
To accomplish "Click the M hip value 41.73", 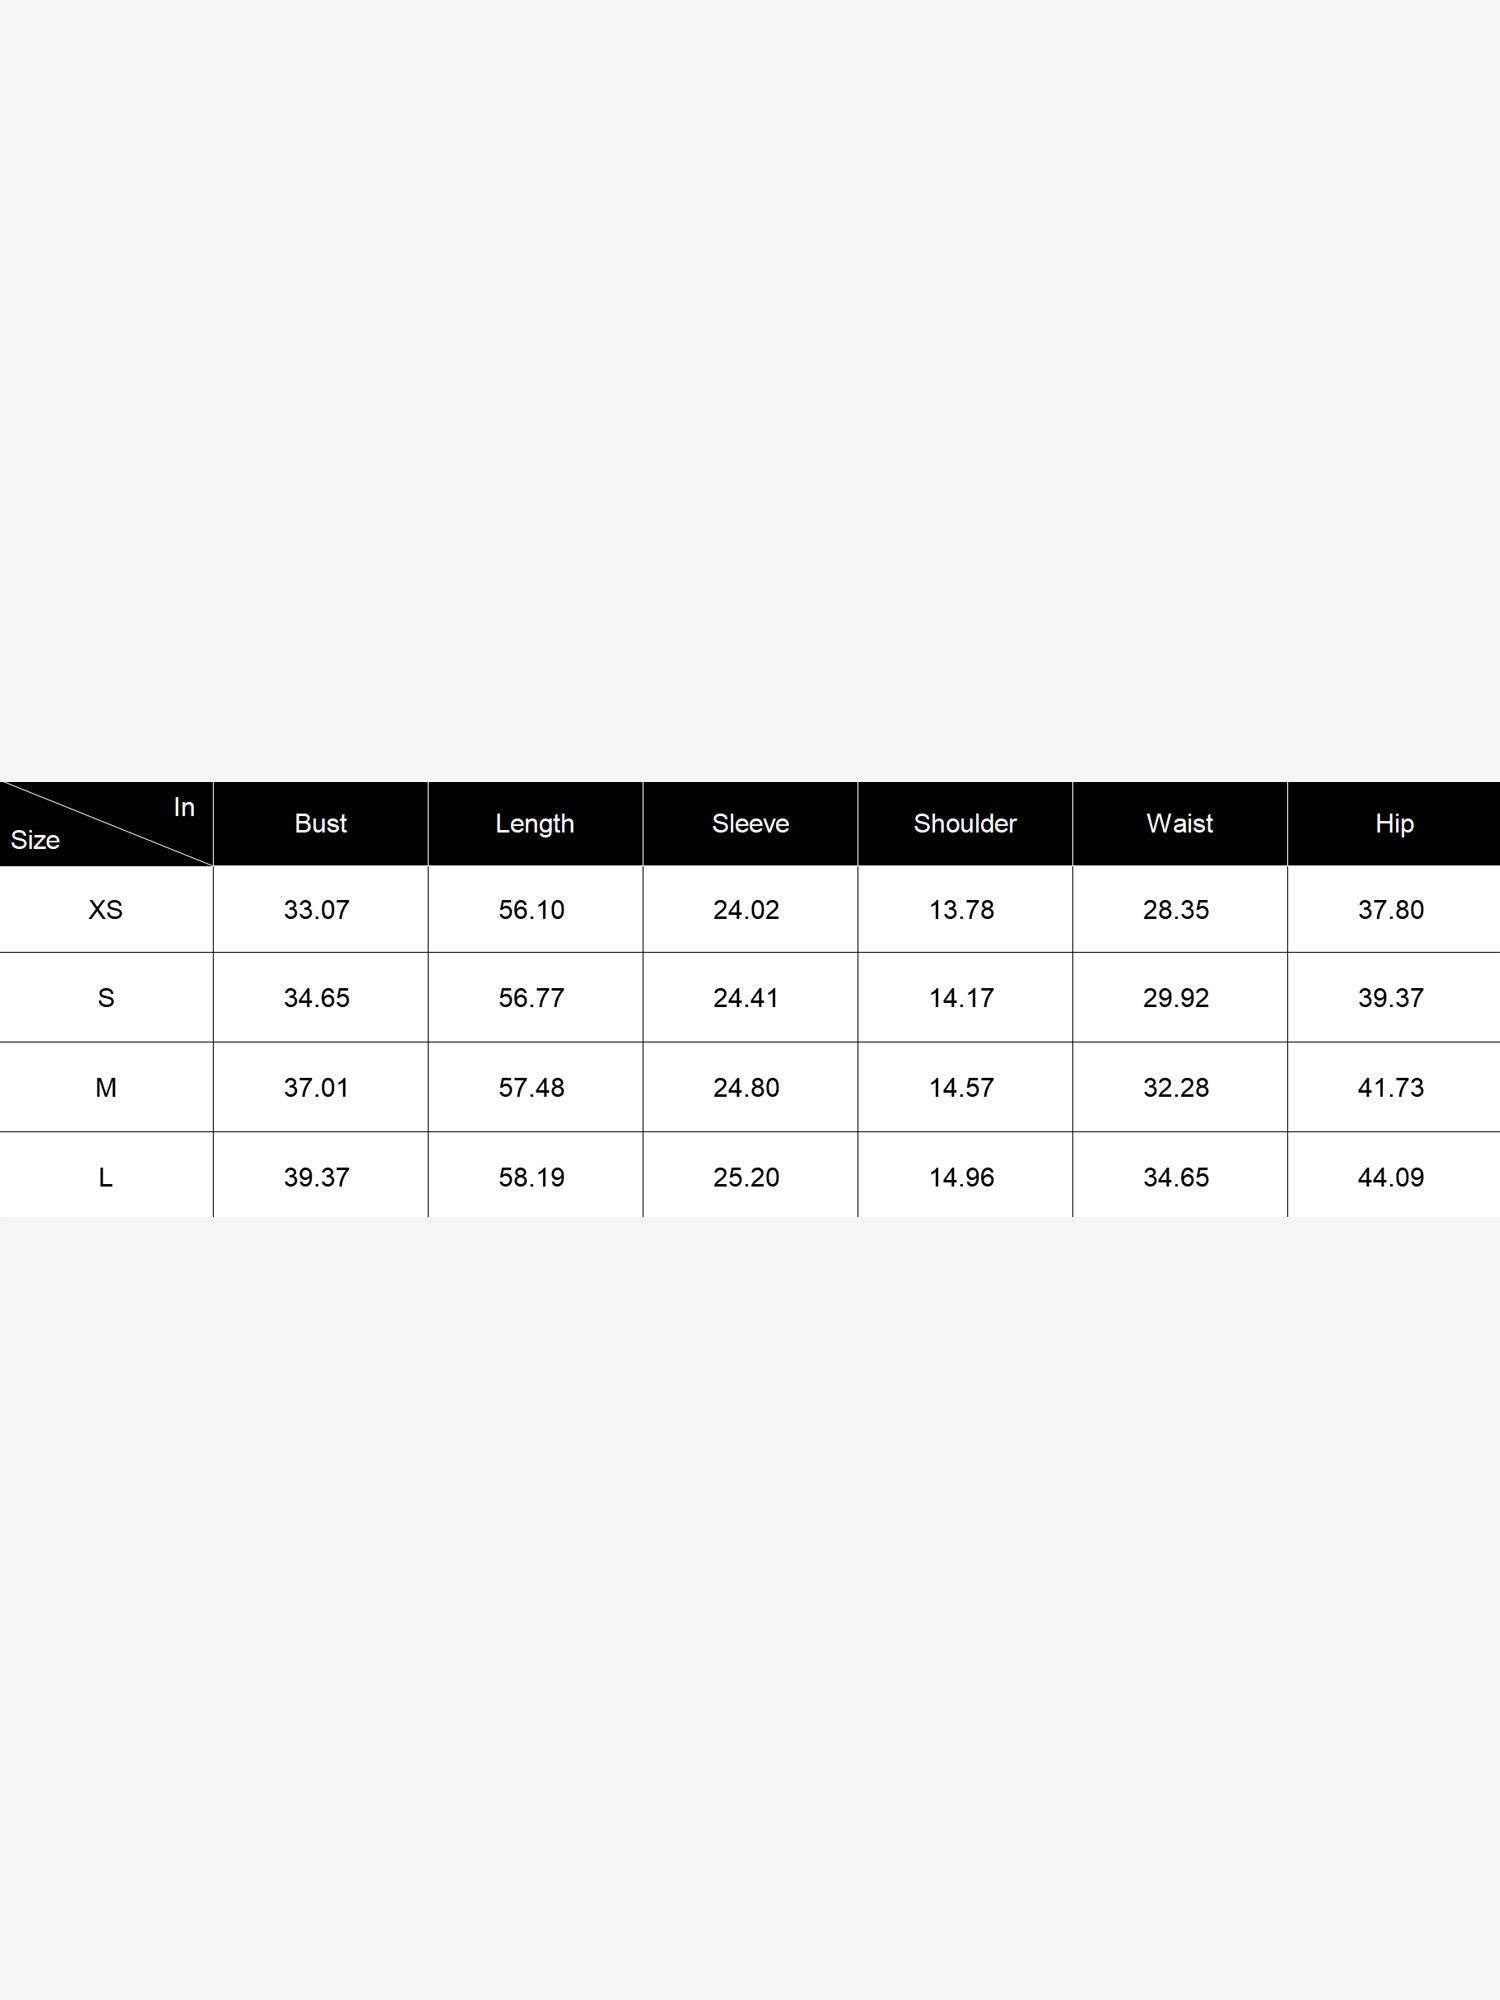I will click(x=1391, y=1087).
